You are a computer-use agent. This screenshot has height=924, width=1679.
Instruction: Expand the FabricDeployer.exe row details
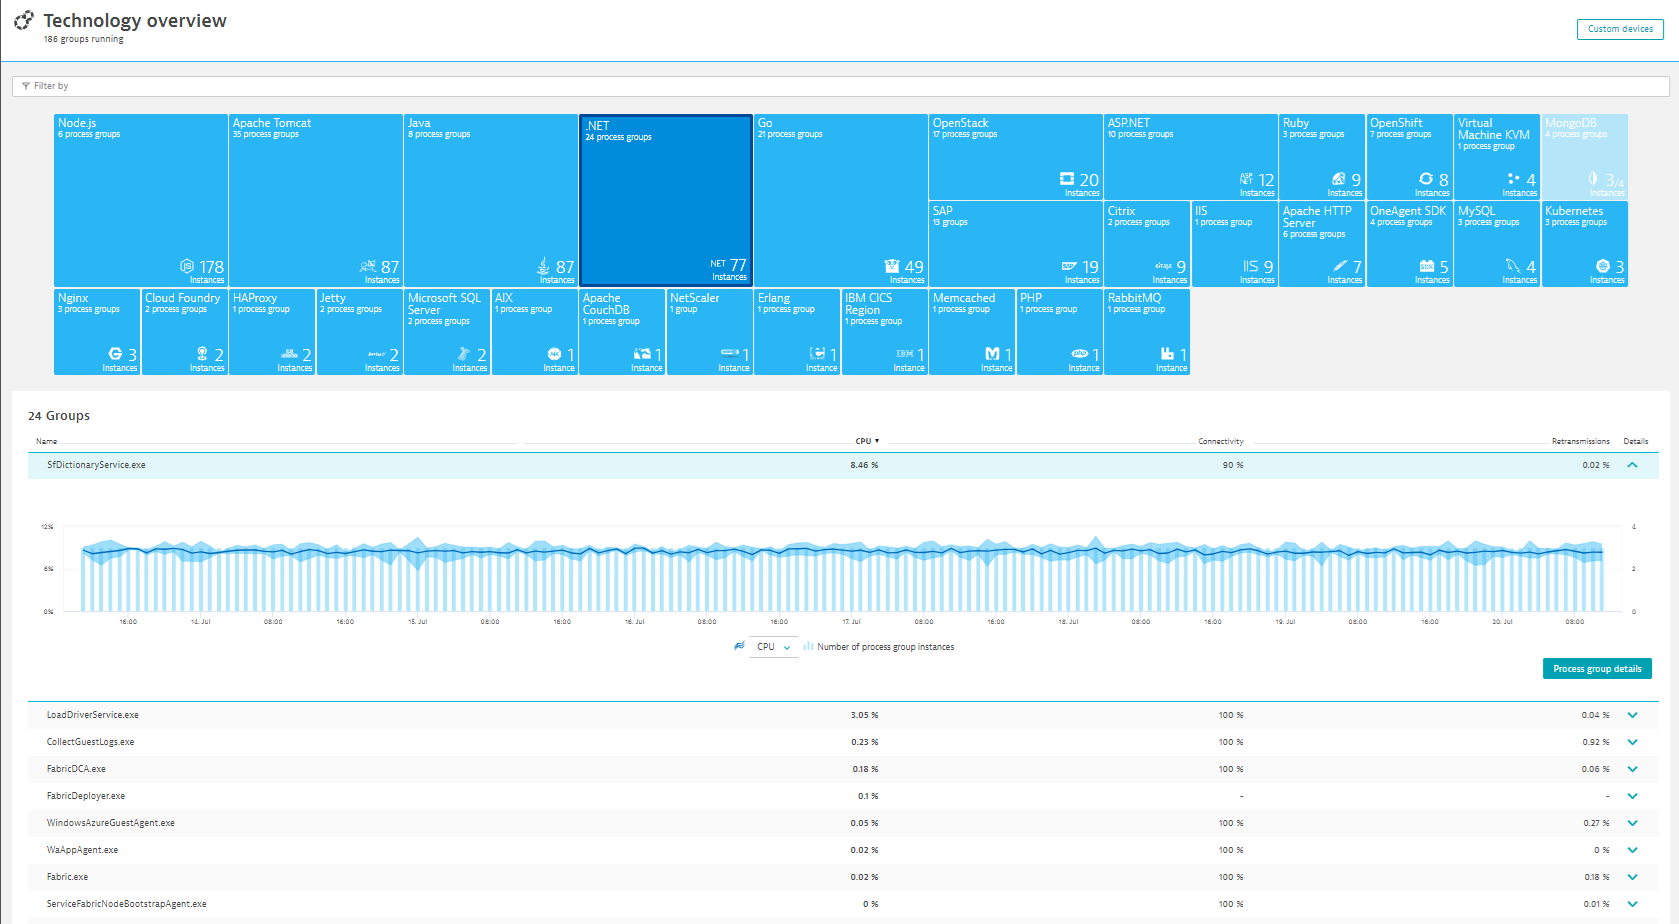click(x=1632, y=796)
